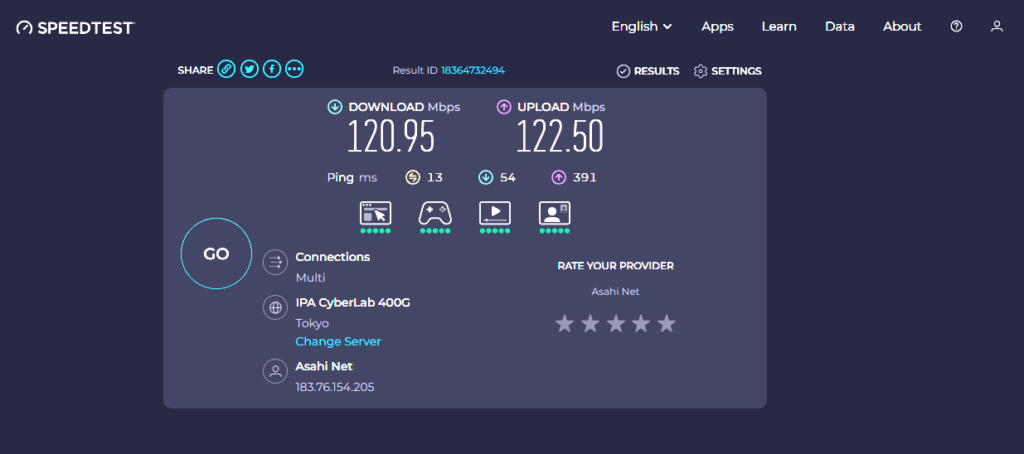Open the help question mark icon
Image resolution: width=1024 pixels, height=454 pixels.
coord(956,27)
